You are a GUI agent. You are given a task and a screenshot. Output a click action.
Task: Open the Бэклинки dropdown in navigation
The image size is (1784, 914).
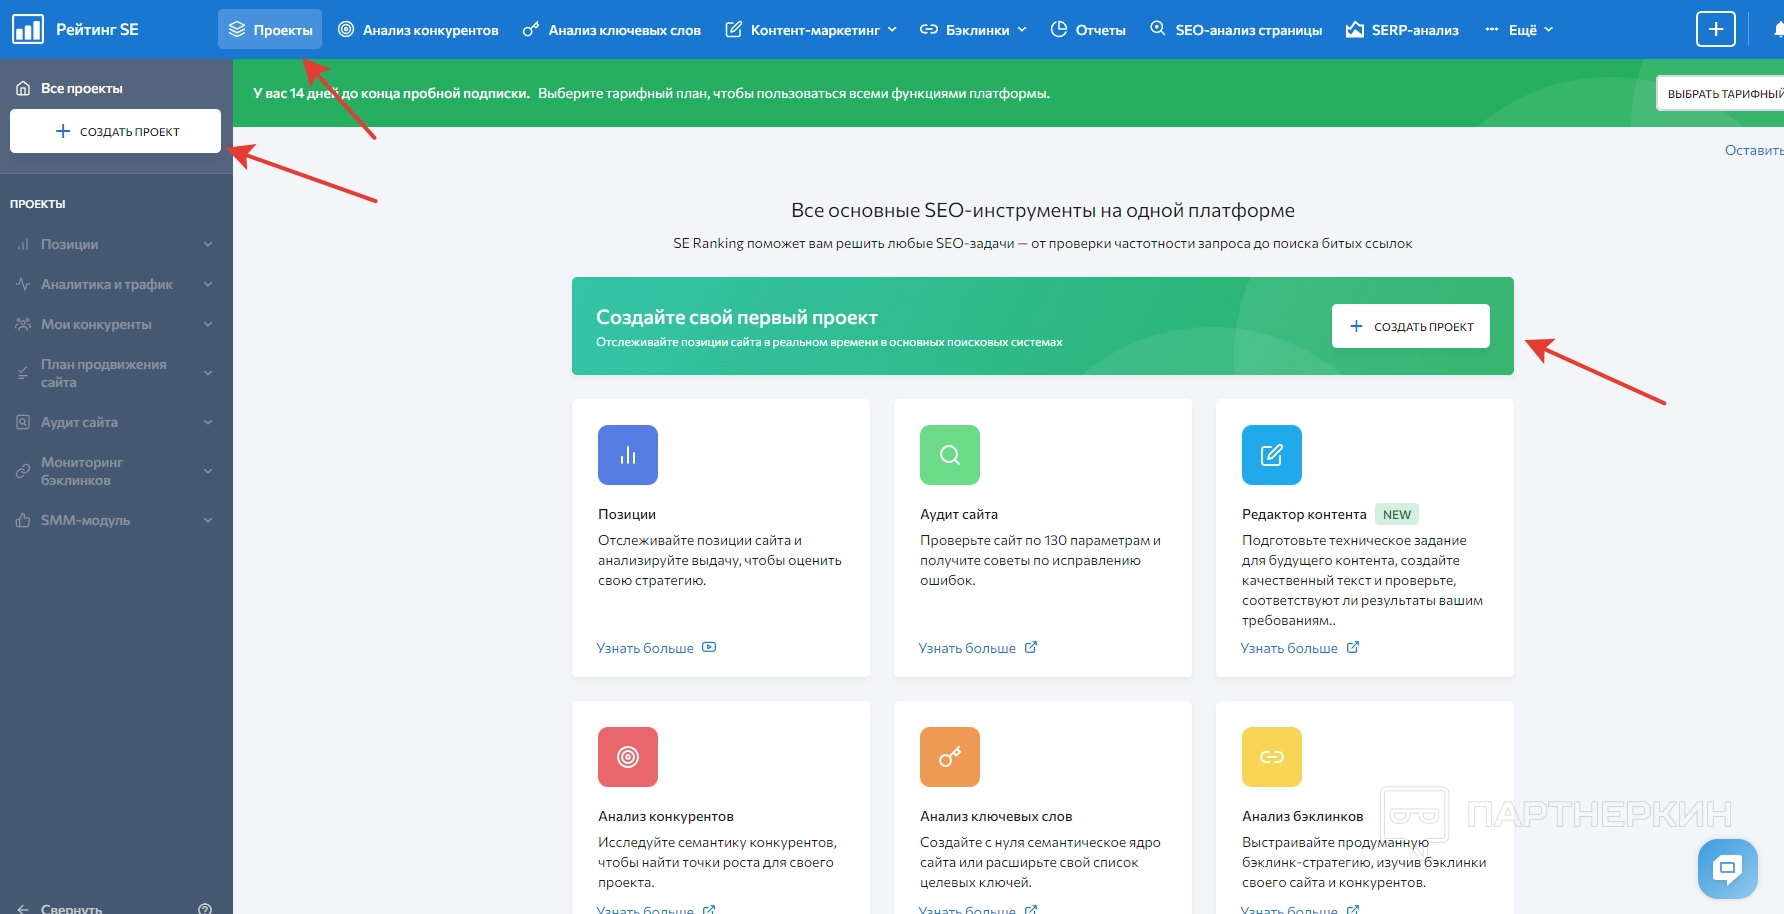[x=973, y=30]
